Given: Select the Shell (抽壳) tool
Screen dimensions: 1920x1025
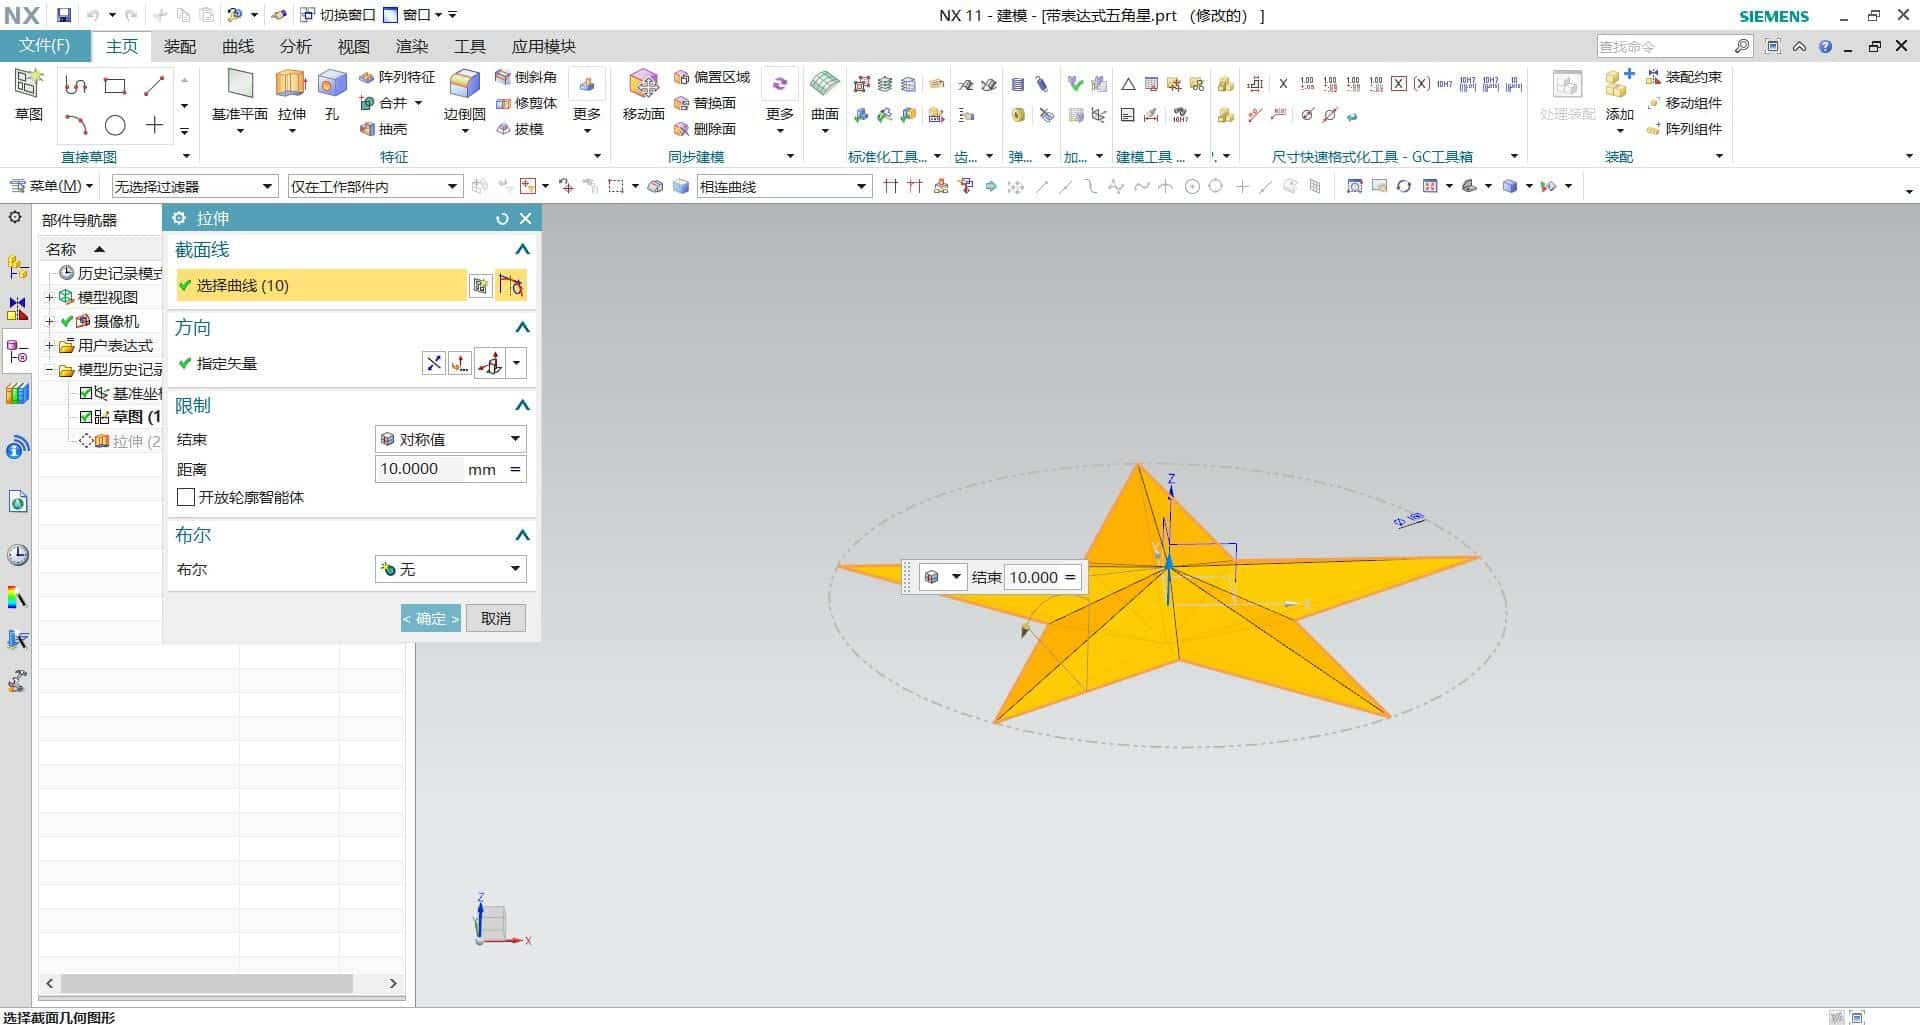Looking at the screenshot, I should pyautogui.click(x=383, y=129).
